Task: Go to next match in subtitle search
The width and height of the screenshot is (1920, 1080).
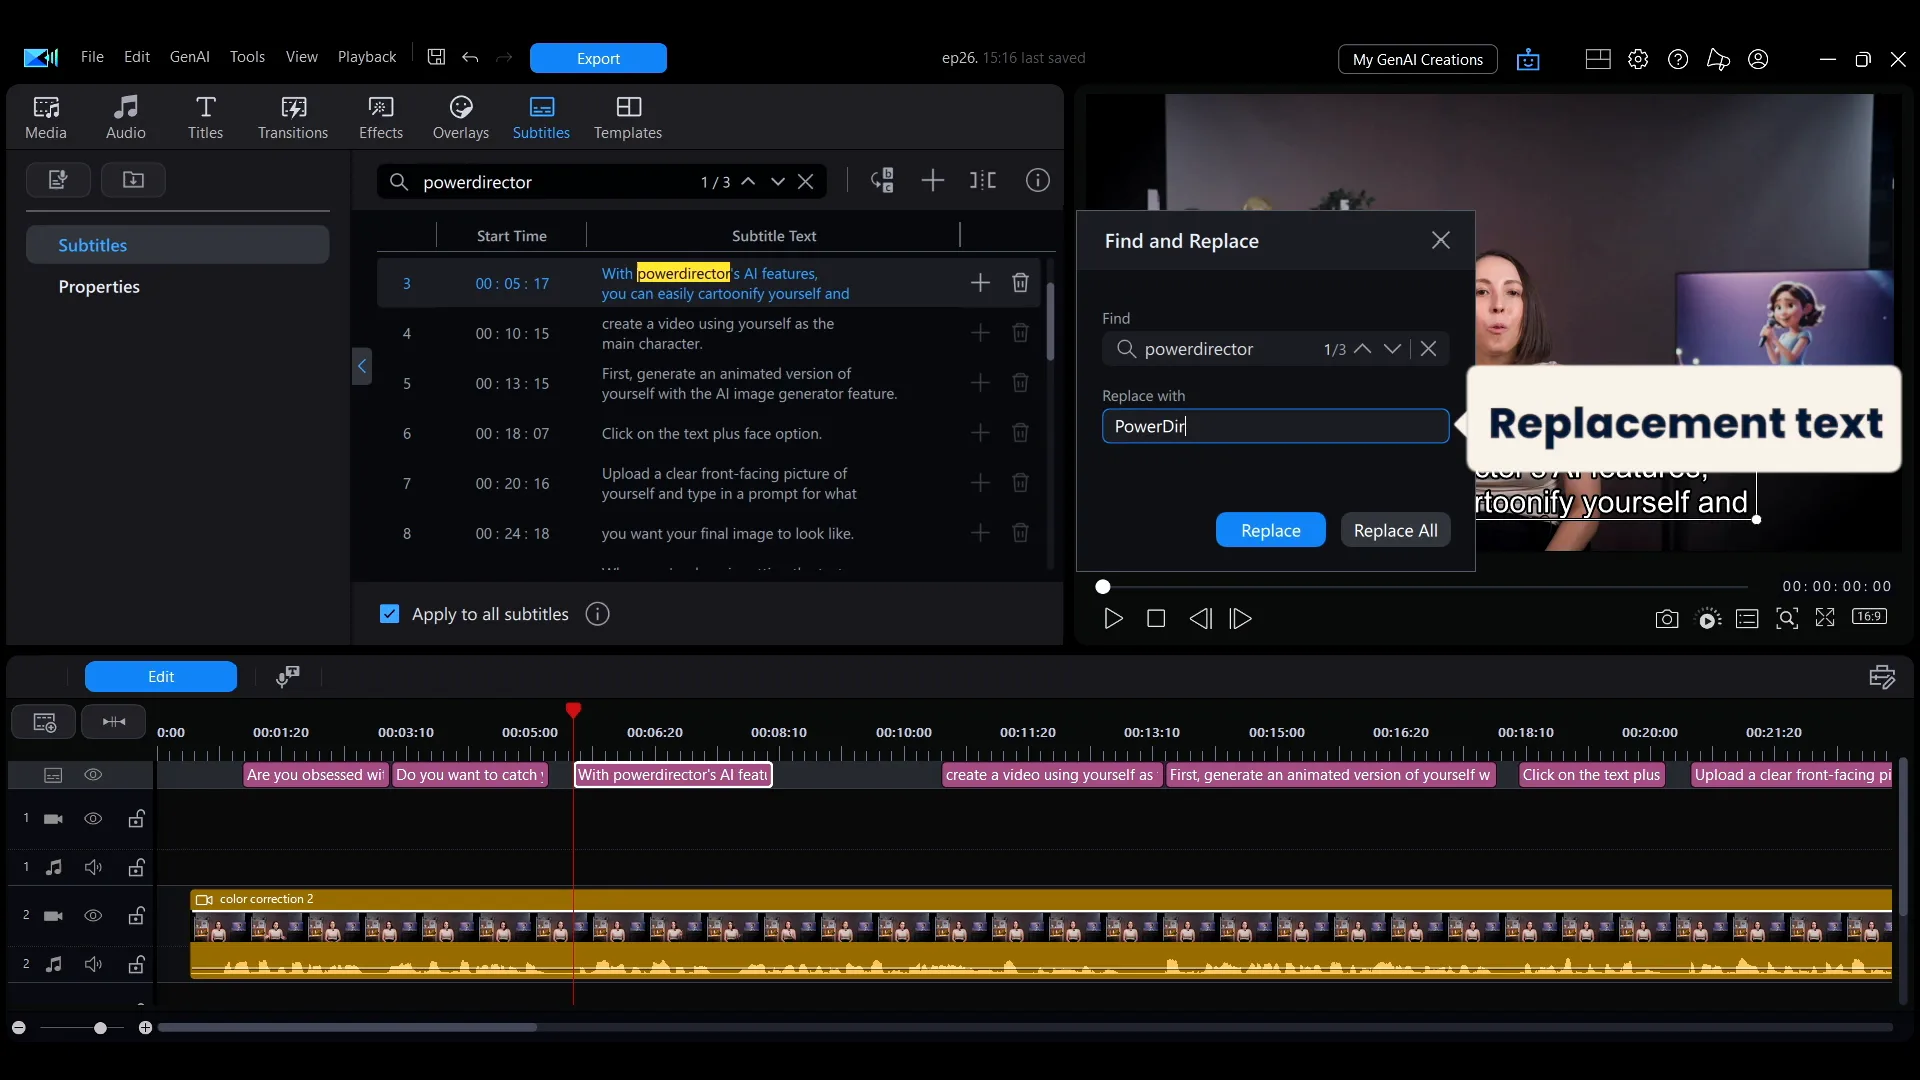Action: [x=777, y=182]
